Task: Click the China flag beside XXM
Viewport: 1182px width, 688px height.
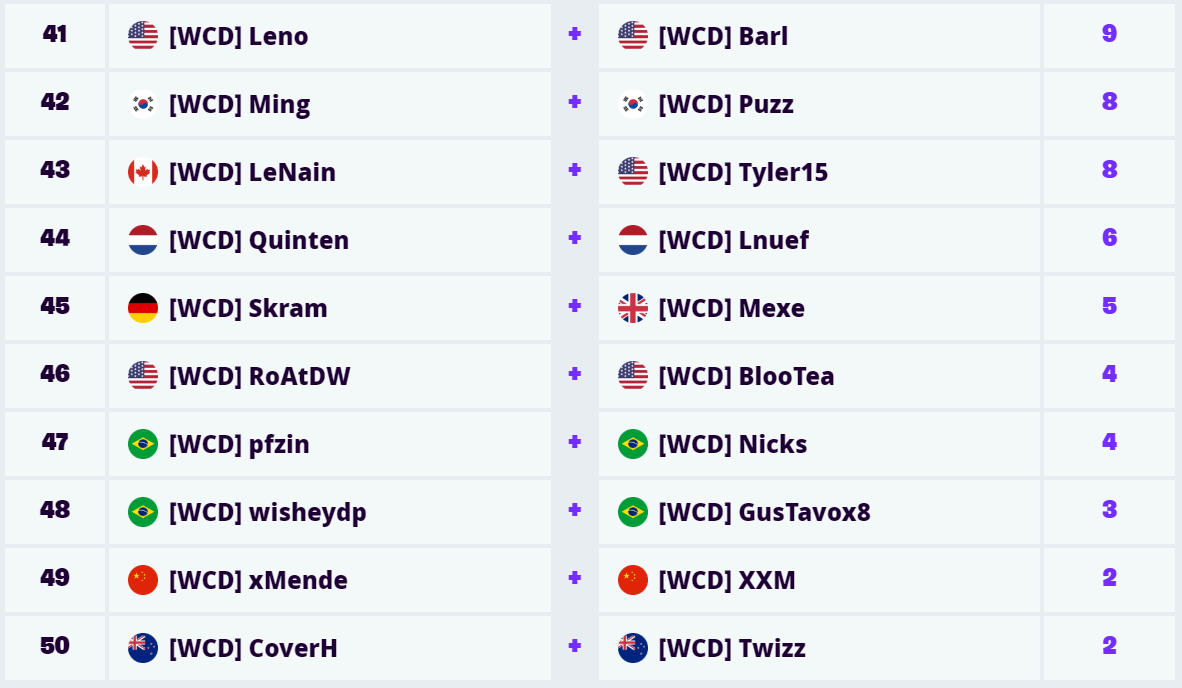Action: (x=633, y=580)
